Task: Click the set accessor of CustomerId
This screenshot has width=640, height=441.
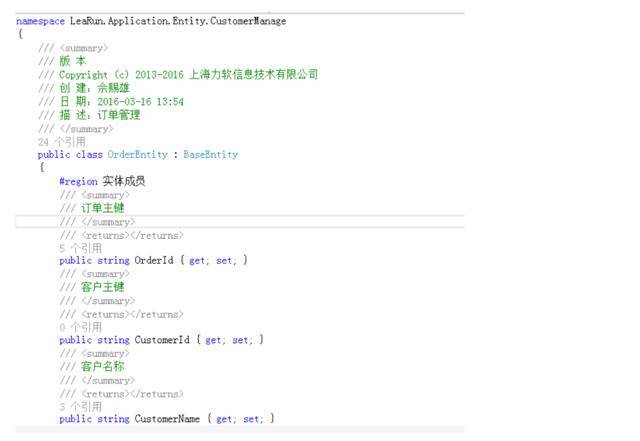Action: pyautogui.click(x=240, y=340)
